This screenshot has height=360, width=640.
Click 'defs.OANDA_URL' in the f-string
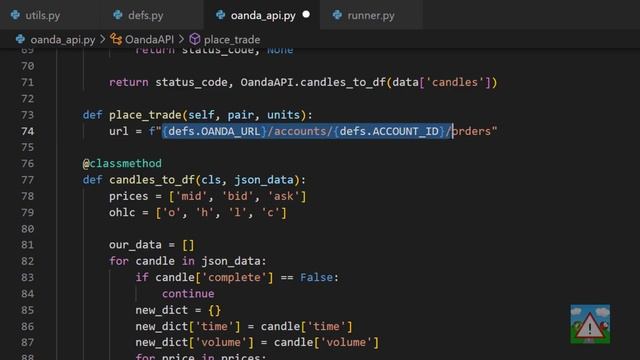(214, 131)
